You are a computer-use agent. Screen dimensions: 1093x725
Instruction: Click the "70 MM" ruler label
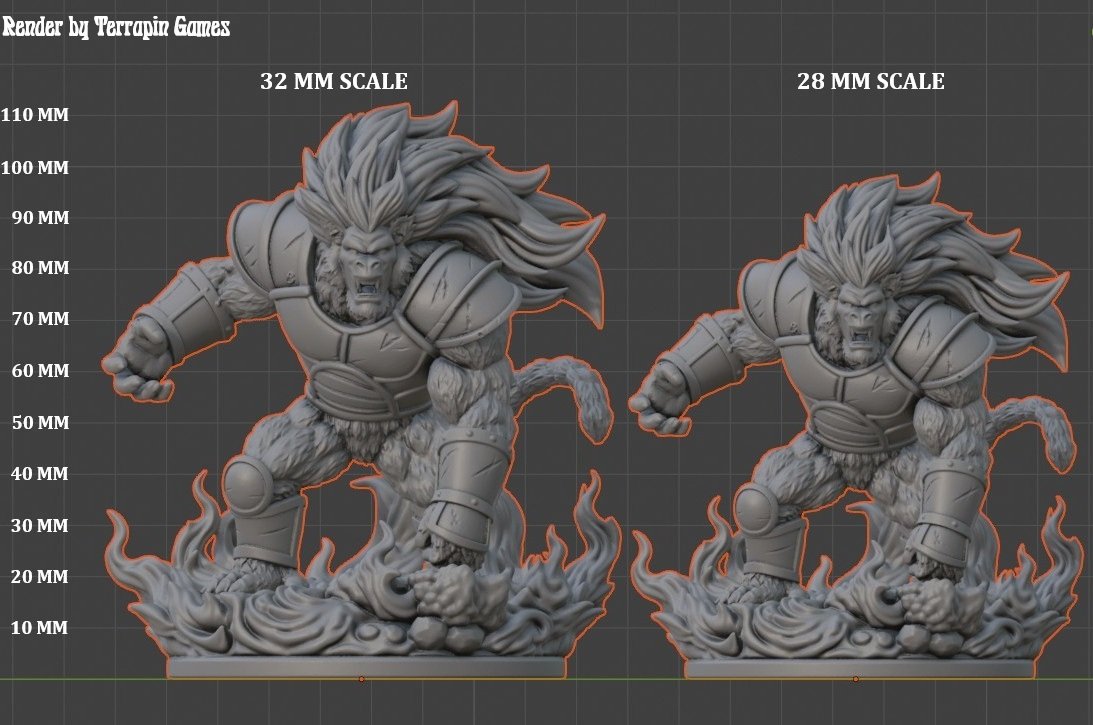click(40, 319)
